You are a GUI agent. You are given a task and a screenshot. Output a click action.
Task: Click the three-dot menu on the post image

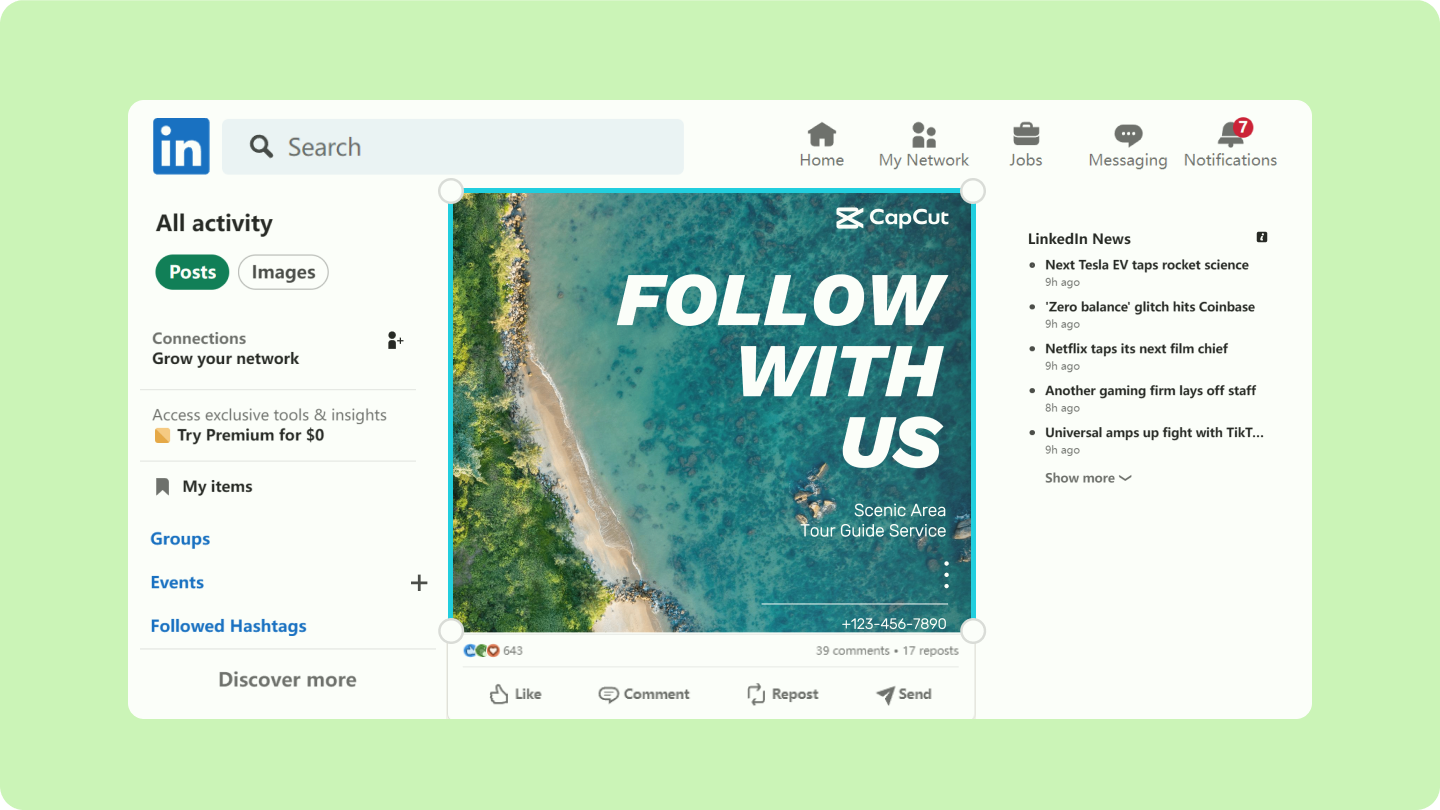coord(946,574)
